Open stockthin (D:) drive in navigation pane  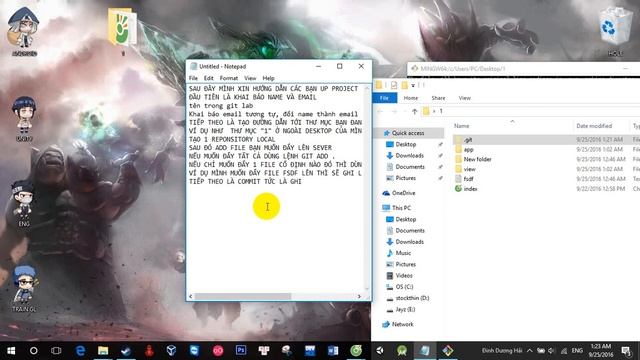click(x=412, y=298)
